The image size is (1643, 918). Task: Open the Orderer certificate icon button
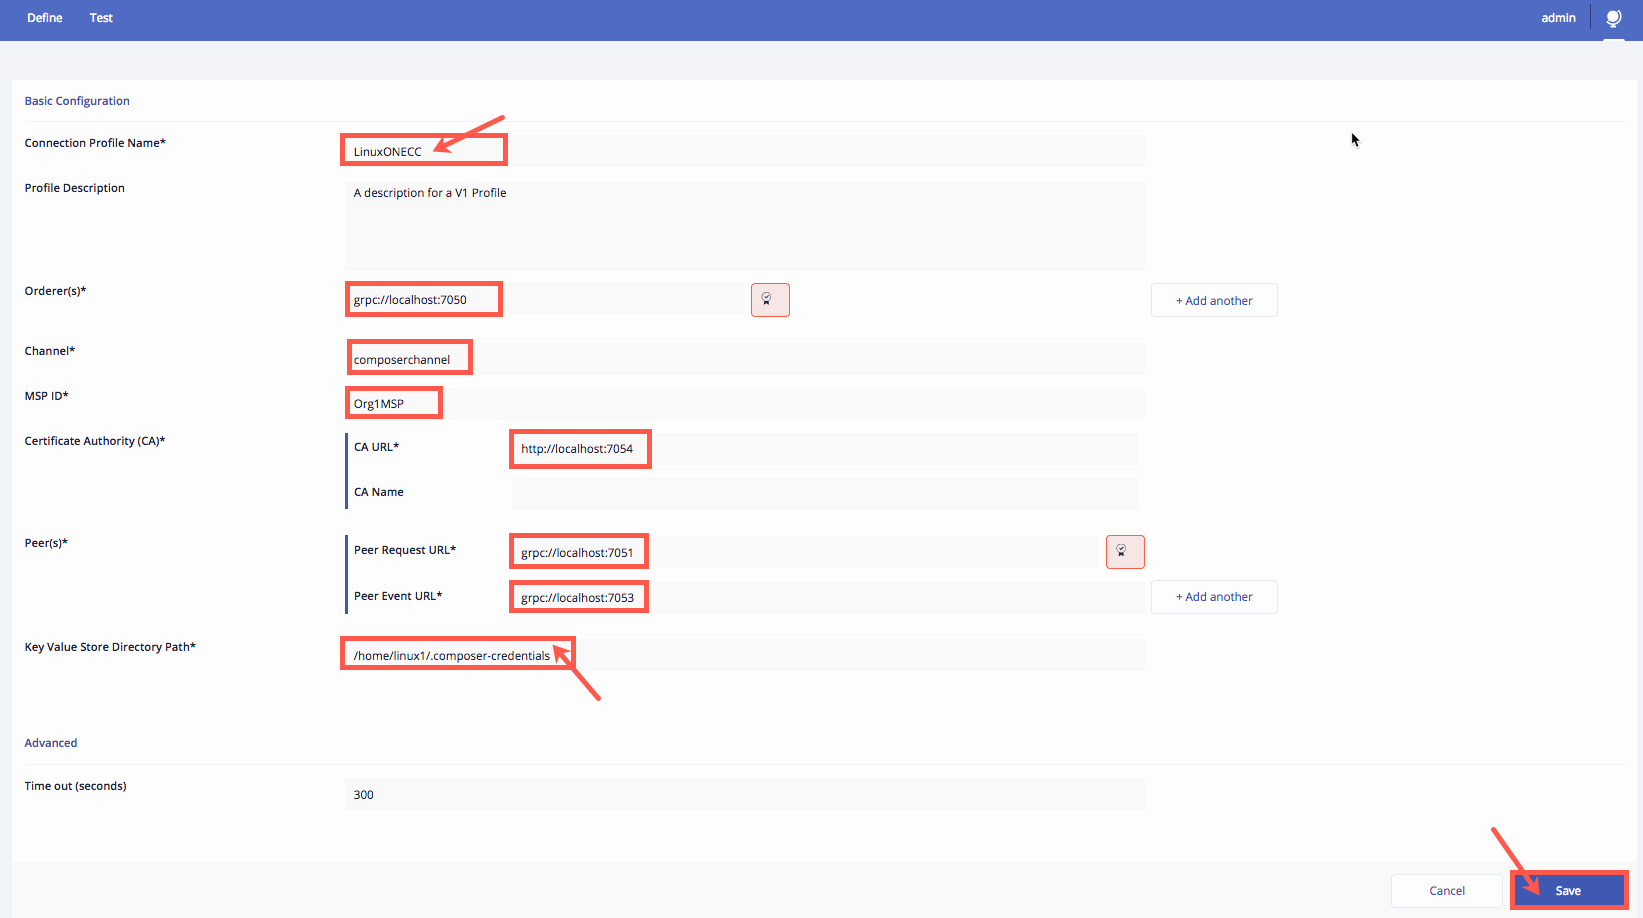click(x=770, y=300)
